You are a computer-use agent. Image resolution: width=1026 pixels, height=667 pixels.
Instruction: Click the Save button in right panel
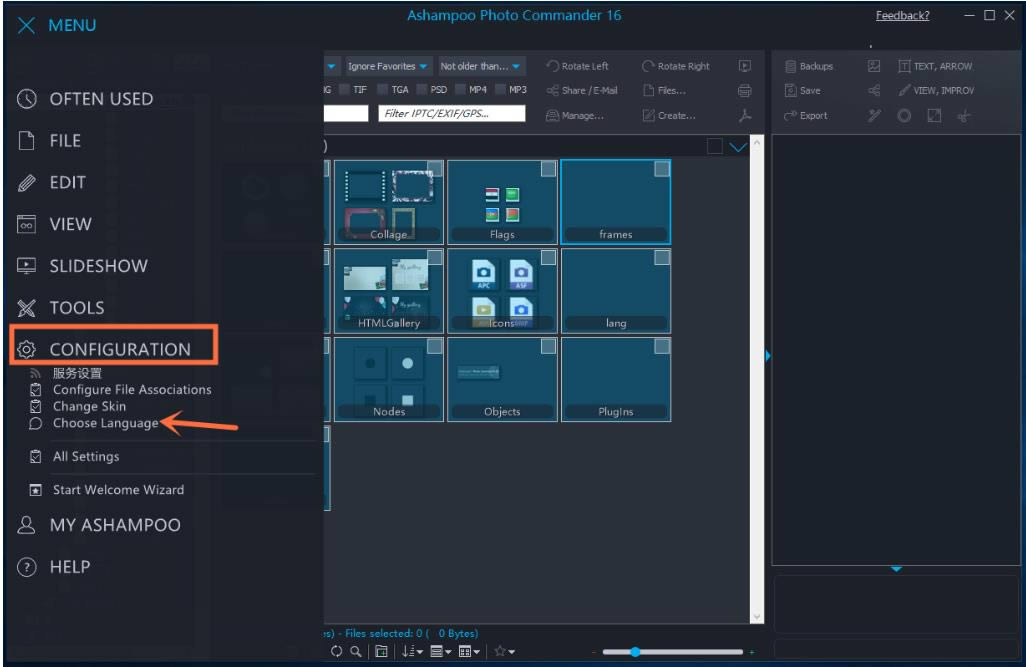[x=802, y=90]
